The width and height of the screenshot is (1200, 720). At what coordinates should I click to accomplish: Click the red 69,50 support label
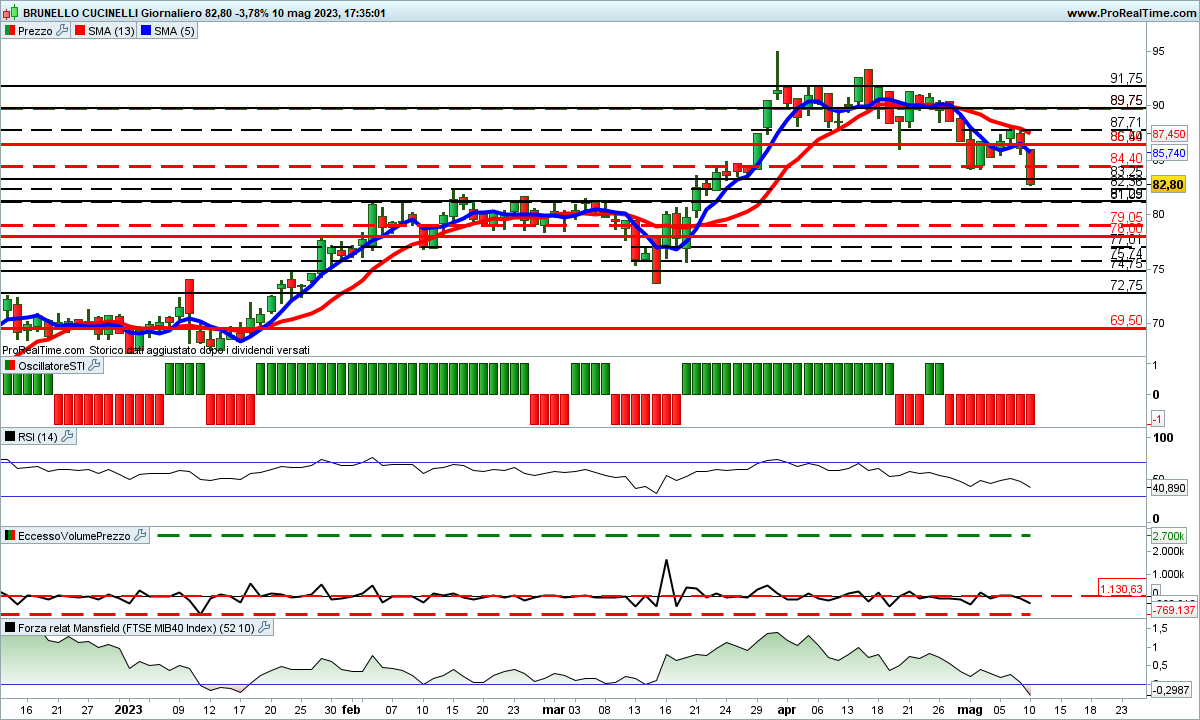[x=1126, y=320]
